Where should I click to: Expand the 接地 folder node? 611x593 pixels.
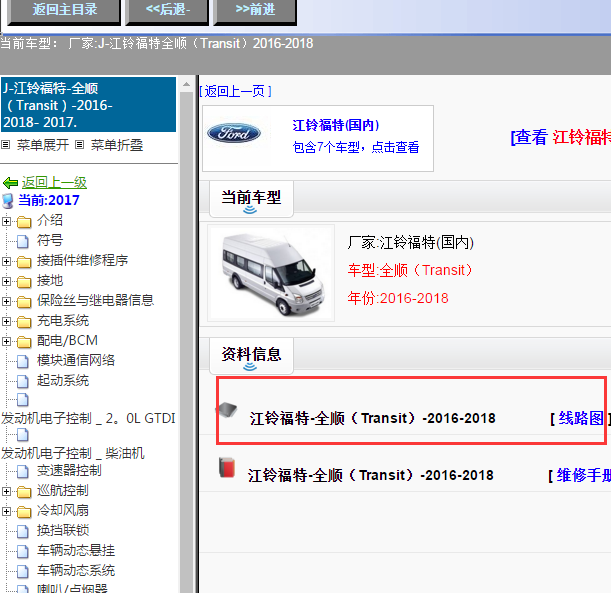(6, 281)
